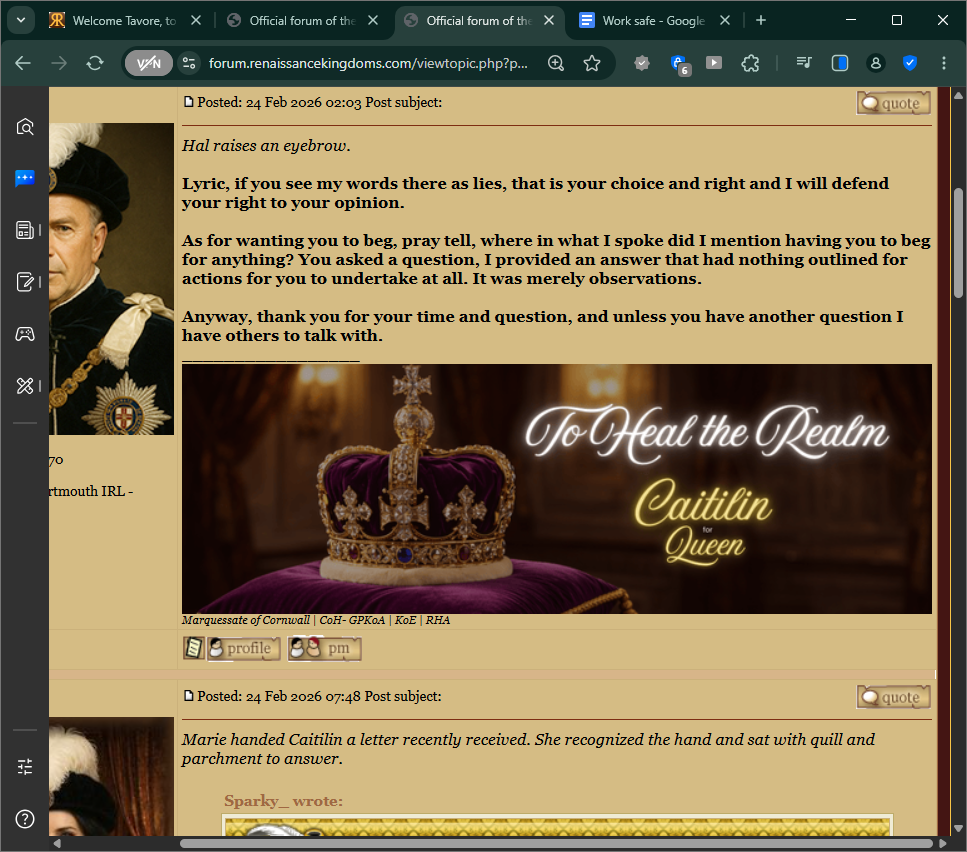Open the media control playlist icon

pos(804,63)
